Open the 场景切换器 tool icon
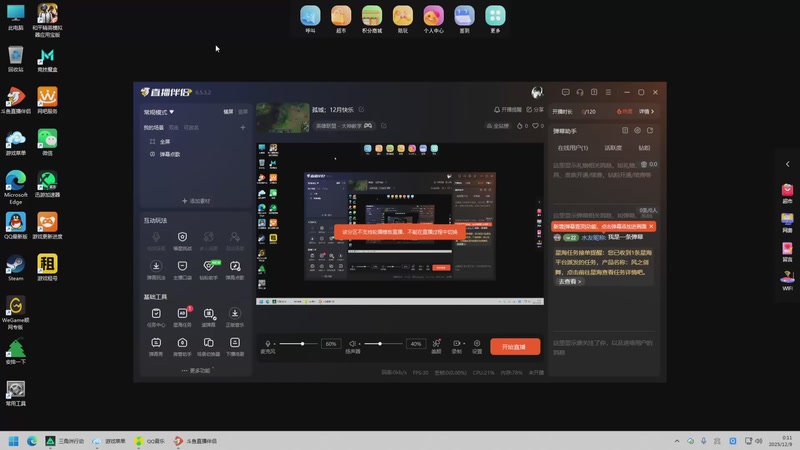 coord(209,346)
